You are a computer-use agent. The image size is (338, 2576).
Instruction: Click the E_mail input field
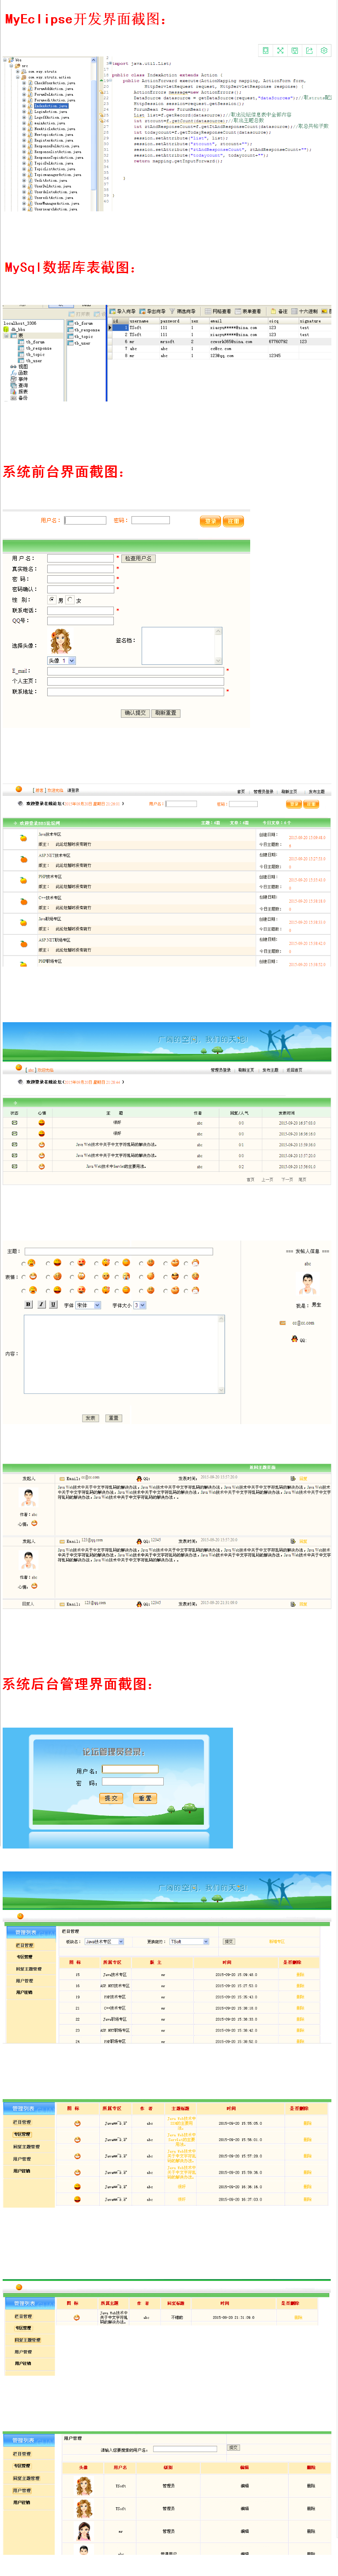pos(136,671)
